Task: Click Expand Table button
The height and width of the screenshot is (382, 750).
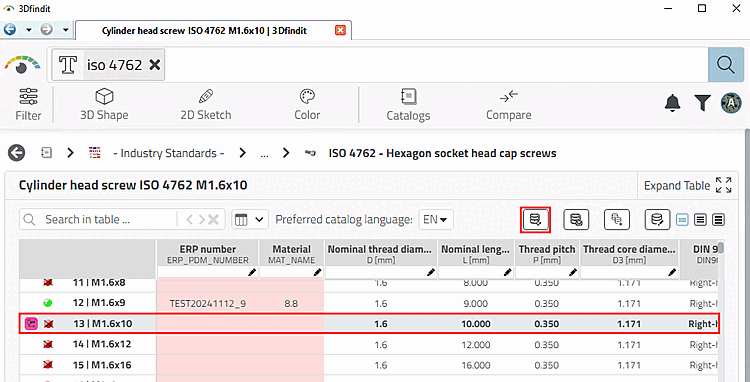Action: pos(686,186)
